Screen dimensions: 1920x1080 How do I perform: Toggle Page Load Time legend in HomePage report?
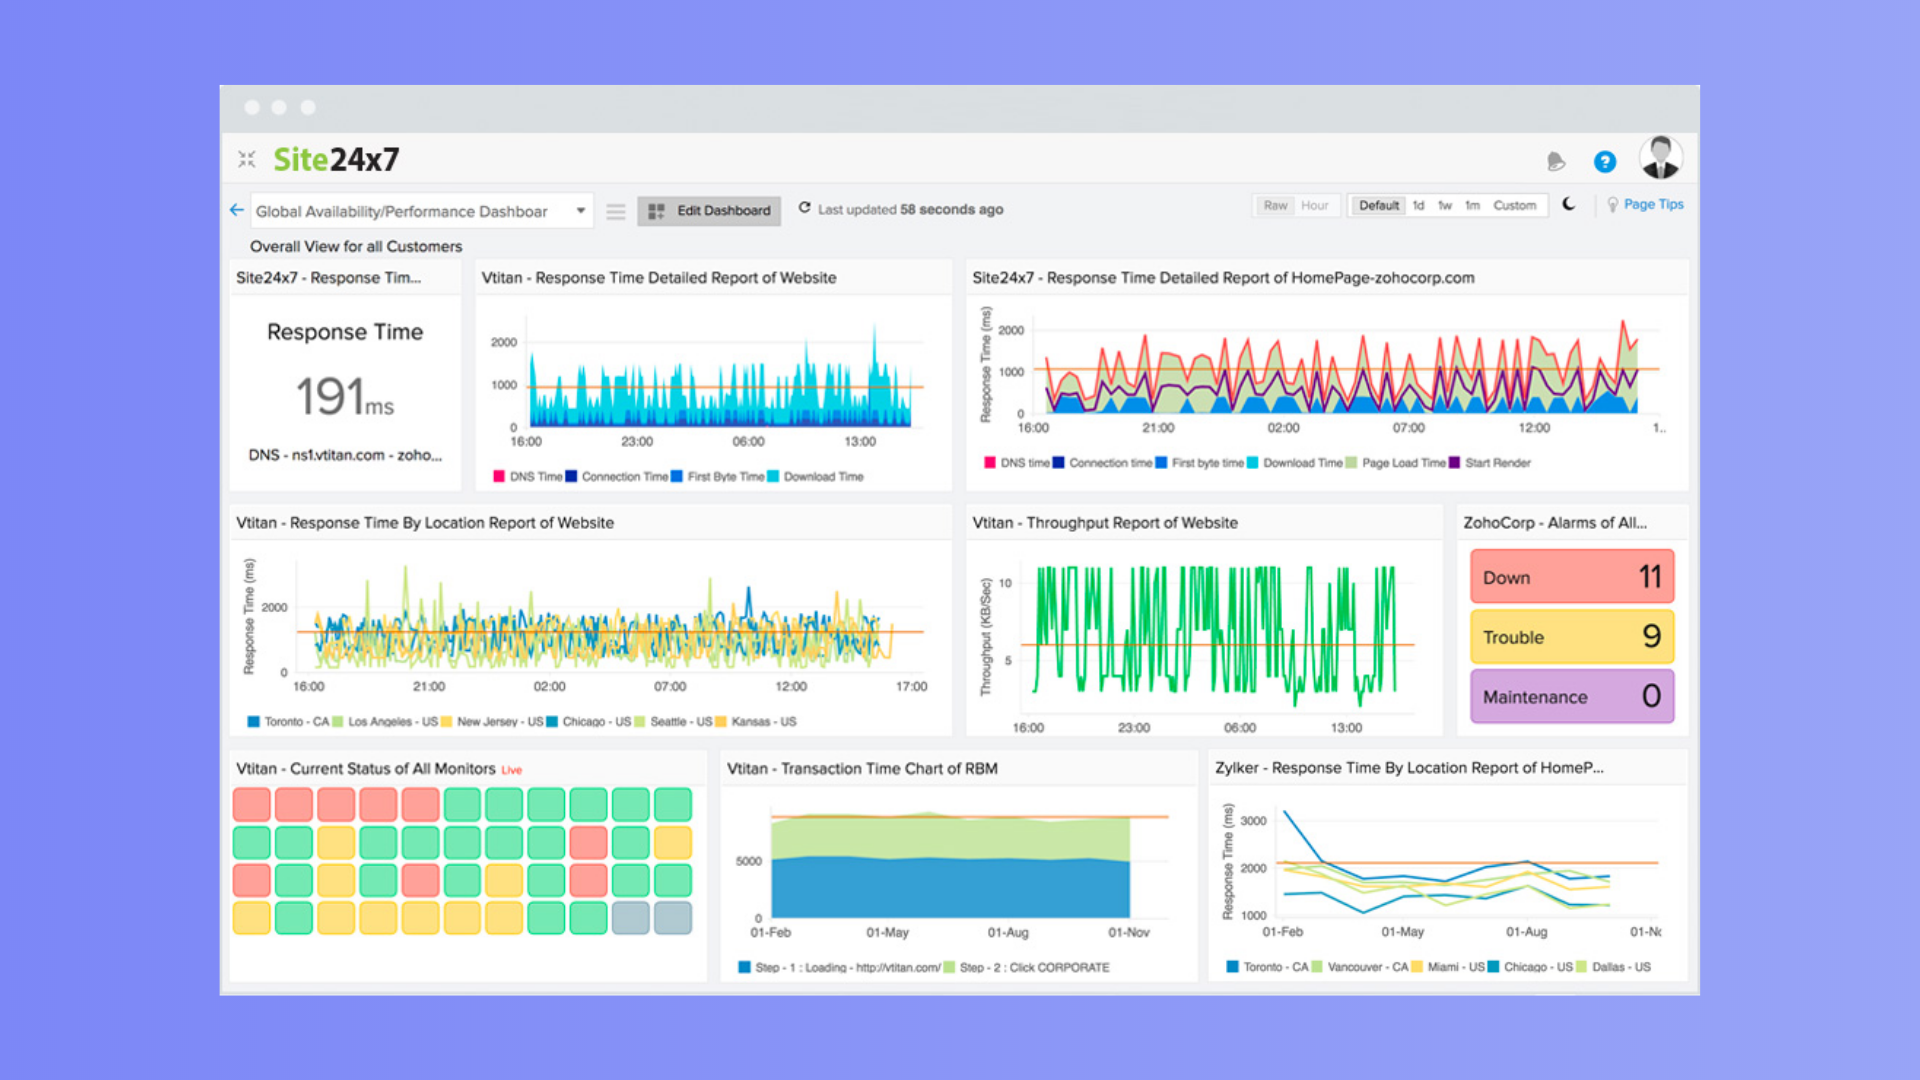coord(1396,462)
